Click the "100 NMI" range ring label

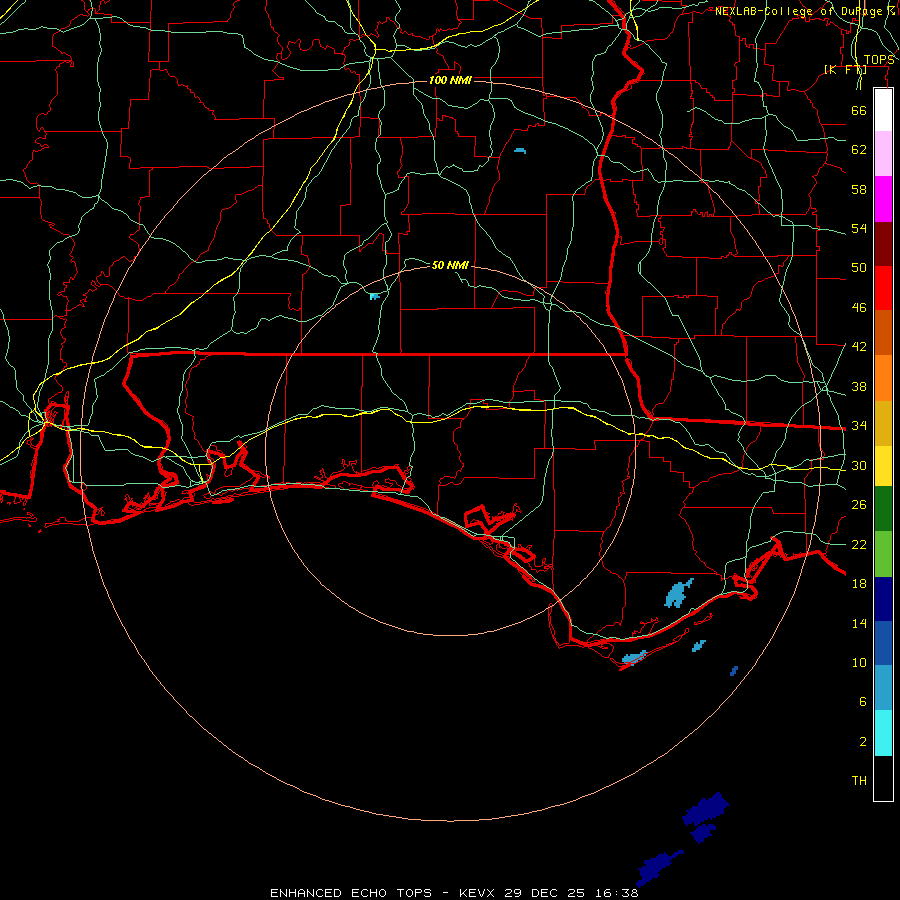[450, 80]
